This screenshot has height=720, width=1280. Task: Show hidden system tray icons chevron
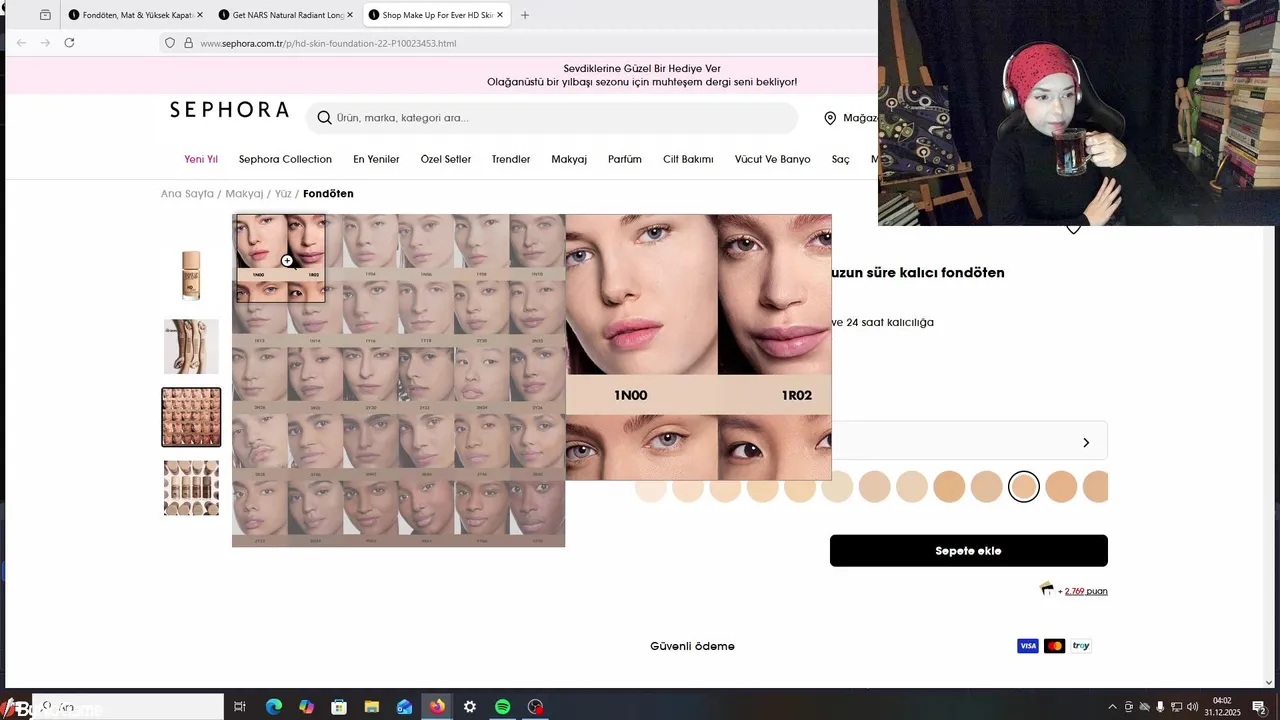pyautogui.click(x=1112, y=707)
